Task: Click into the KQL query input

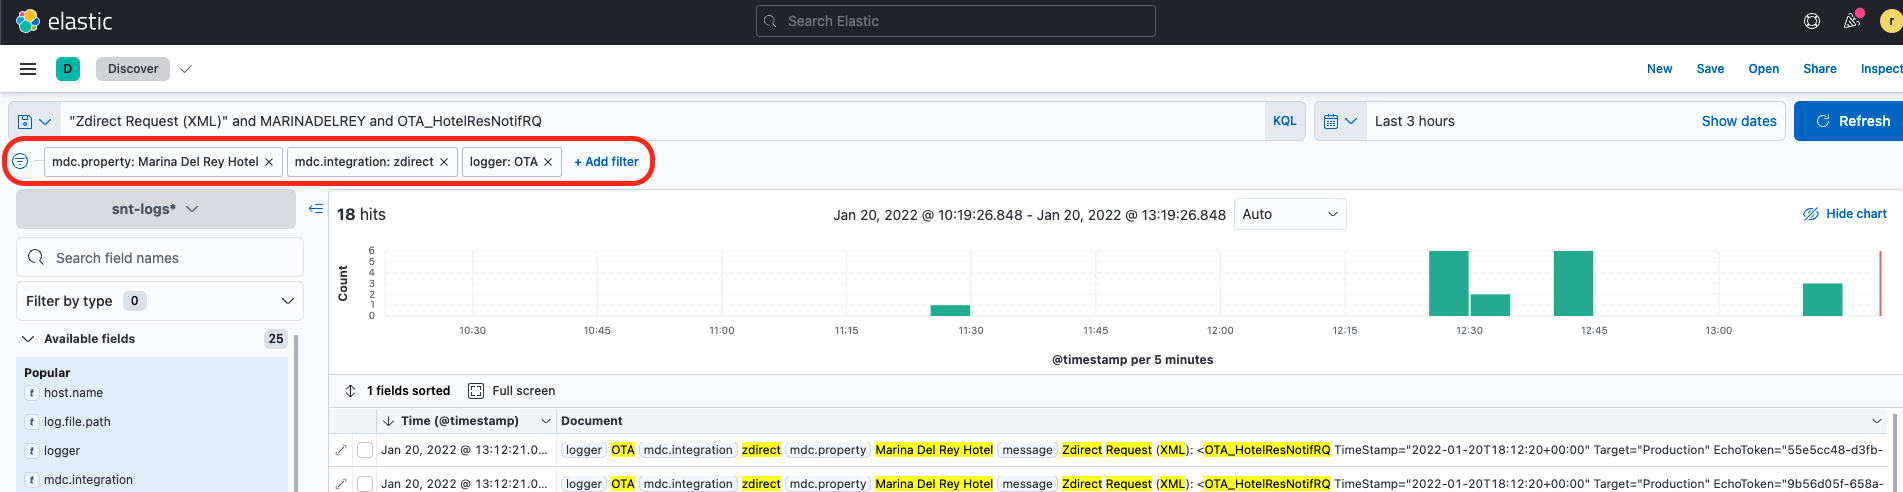Action: (662, 121)
